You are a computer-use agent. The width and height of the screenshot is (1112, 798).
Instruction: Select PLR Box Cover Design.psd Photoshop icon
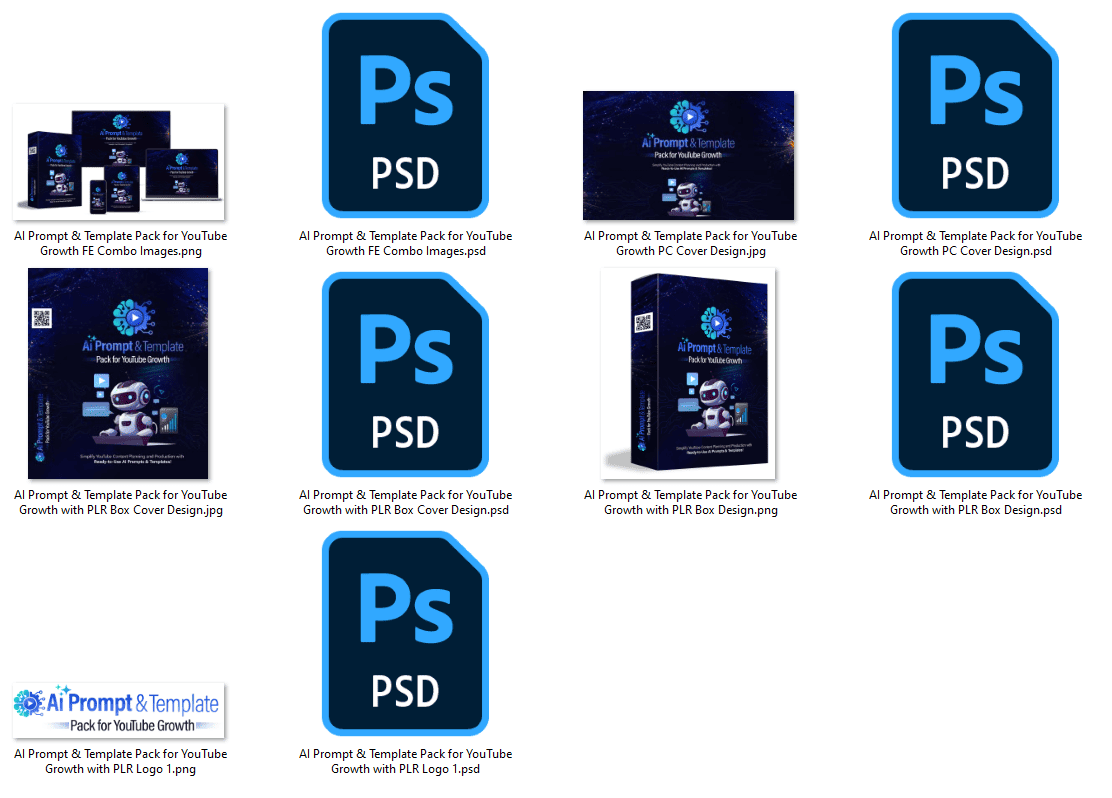pyautogui.click(x=405, y=374)
